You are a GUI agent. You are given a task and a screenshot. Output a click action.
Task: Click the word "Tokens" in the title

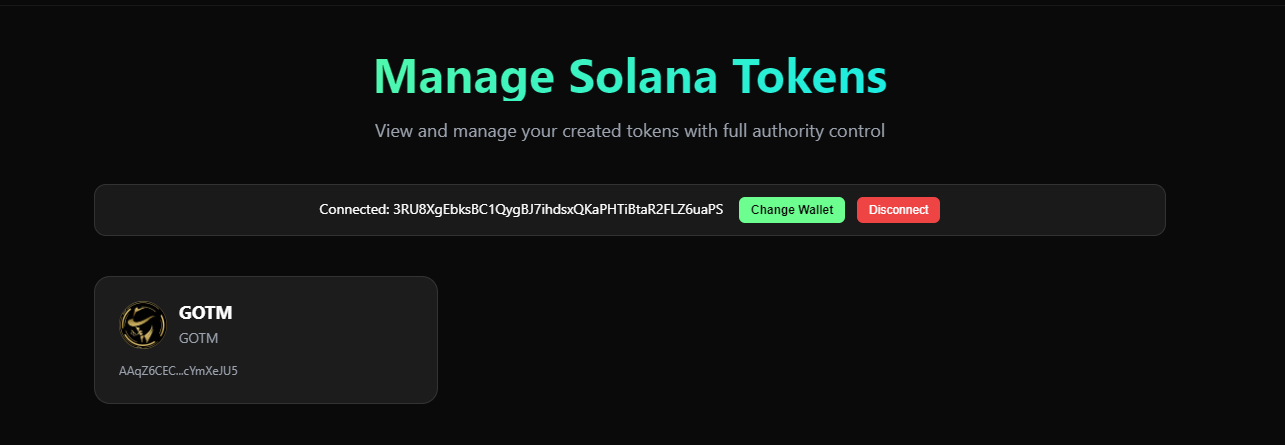tap(809, 76)
